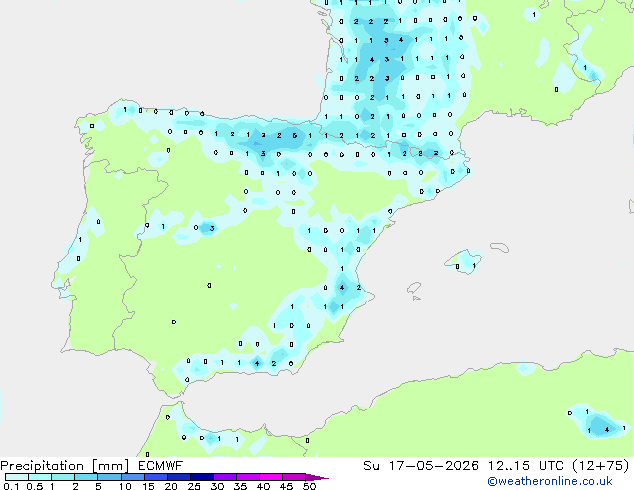
Task: Click the "5" value over northern Spain
Action: point(295,135)
